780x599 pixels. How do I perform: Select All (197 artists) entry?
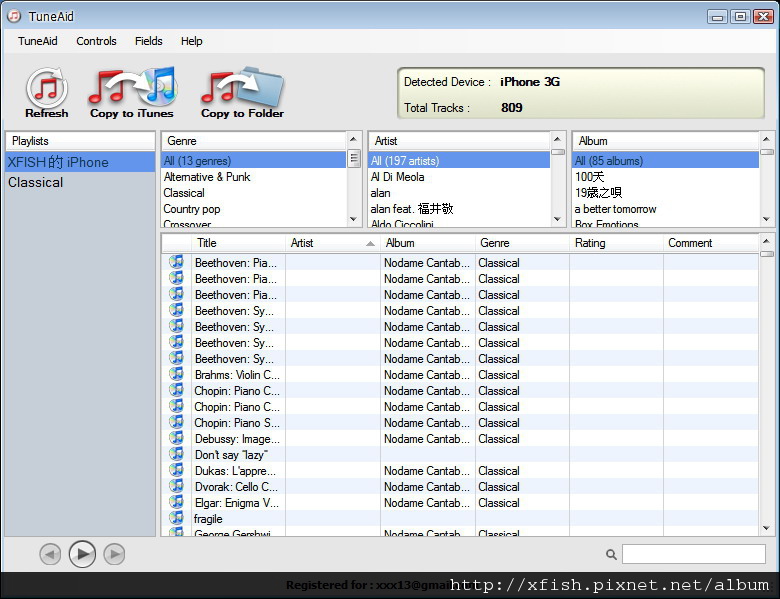pos(459,161)
